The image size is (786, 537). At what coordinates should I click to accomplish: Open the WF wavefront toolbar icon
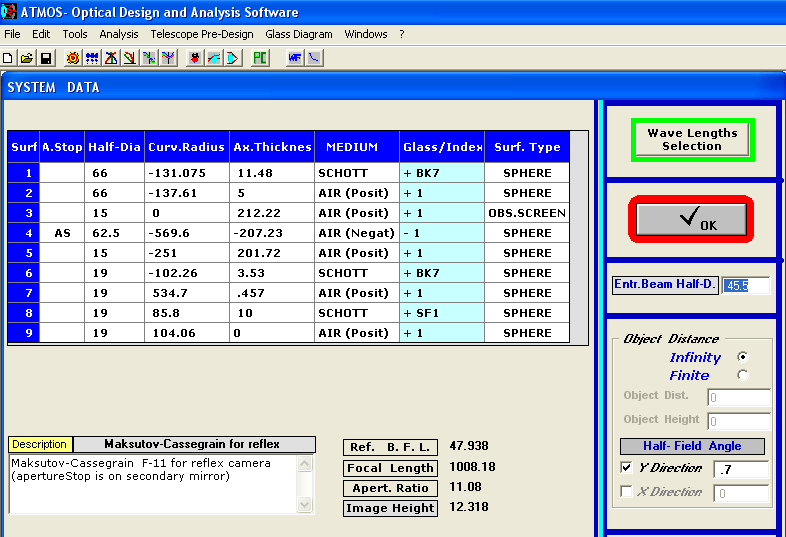[x=295, y=58]
